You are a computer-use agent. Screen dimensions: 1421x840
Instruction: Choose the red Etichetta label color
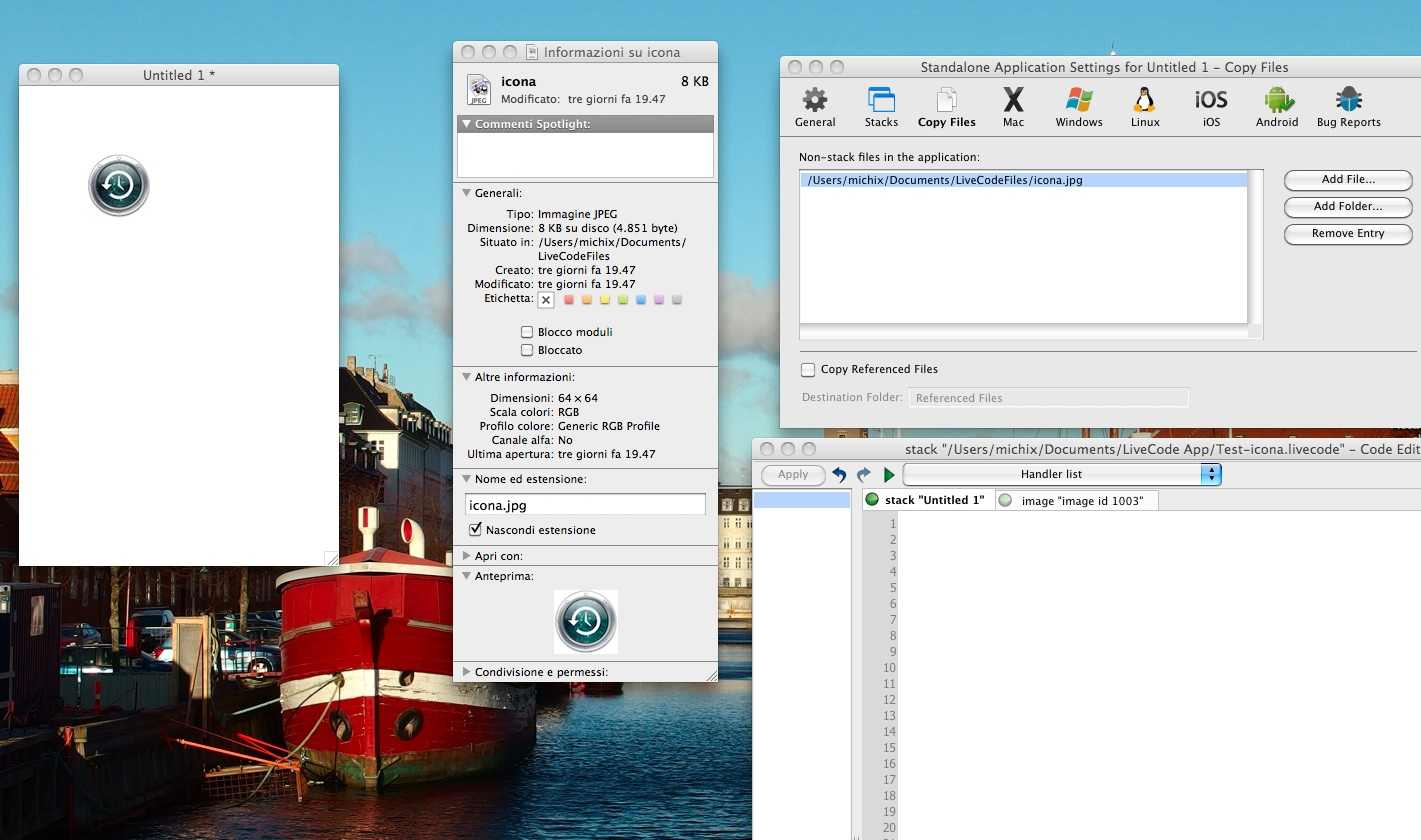pyautogui.click(x=569, y=300)
